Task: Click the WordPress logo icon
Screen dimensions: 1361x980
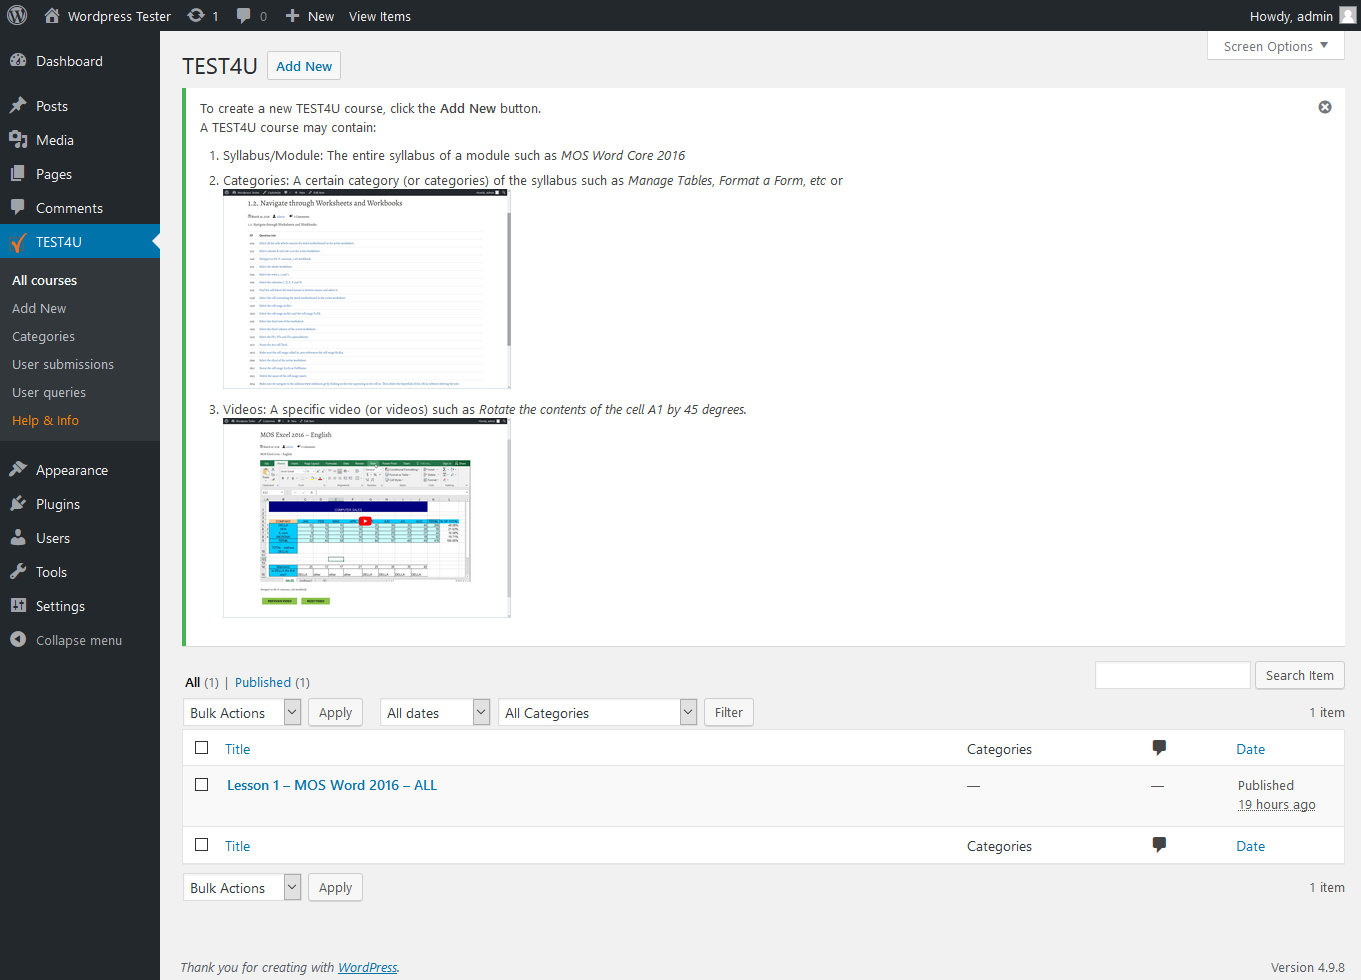Action: click(x=17, y=15)
